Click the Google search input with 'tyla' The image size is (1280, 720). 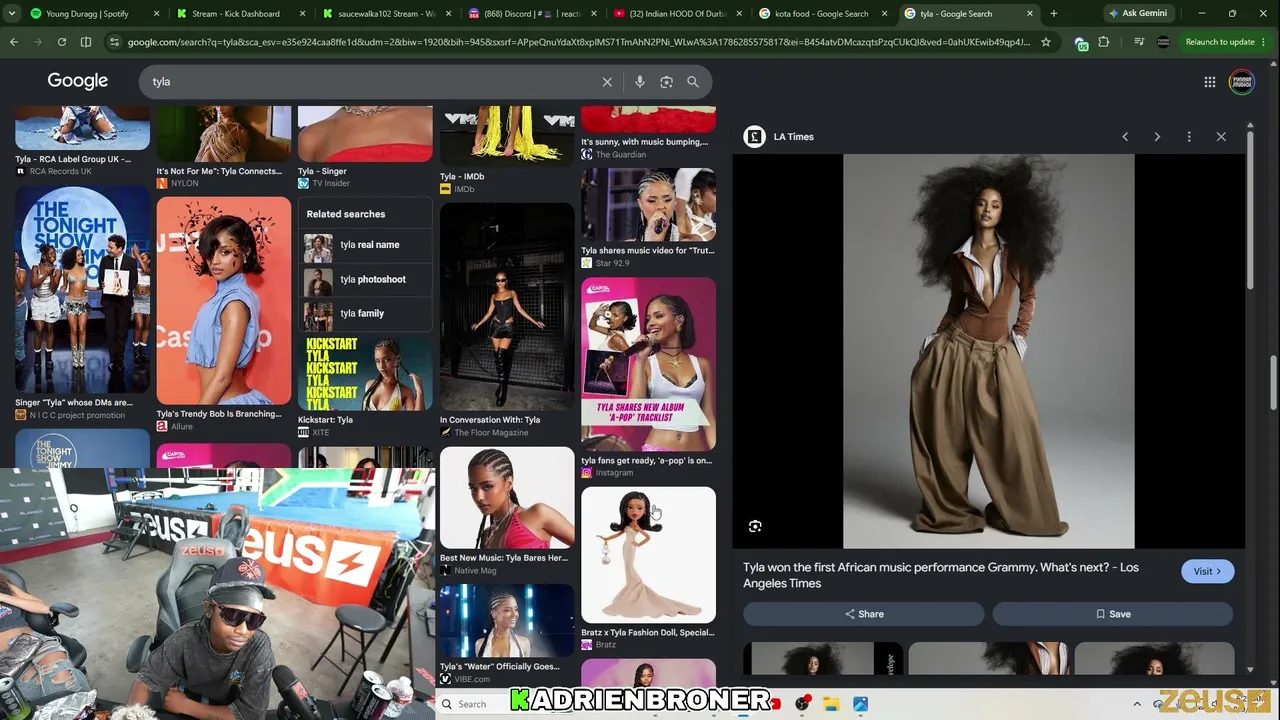click(x=370, y=82)
